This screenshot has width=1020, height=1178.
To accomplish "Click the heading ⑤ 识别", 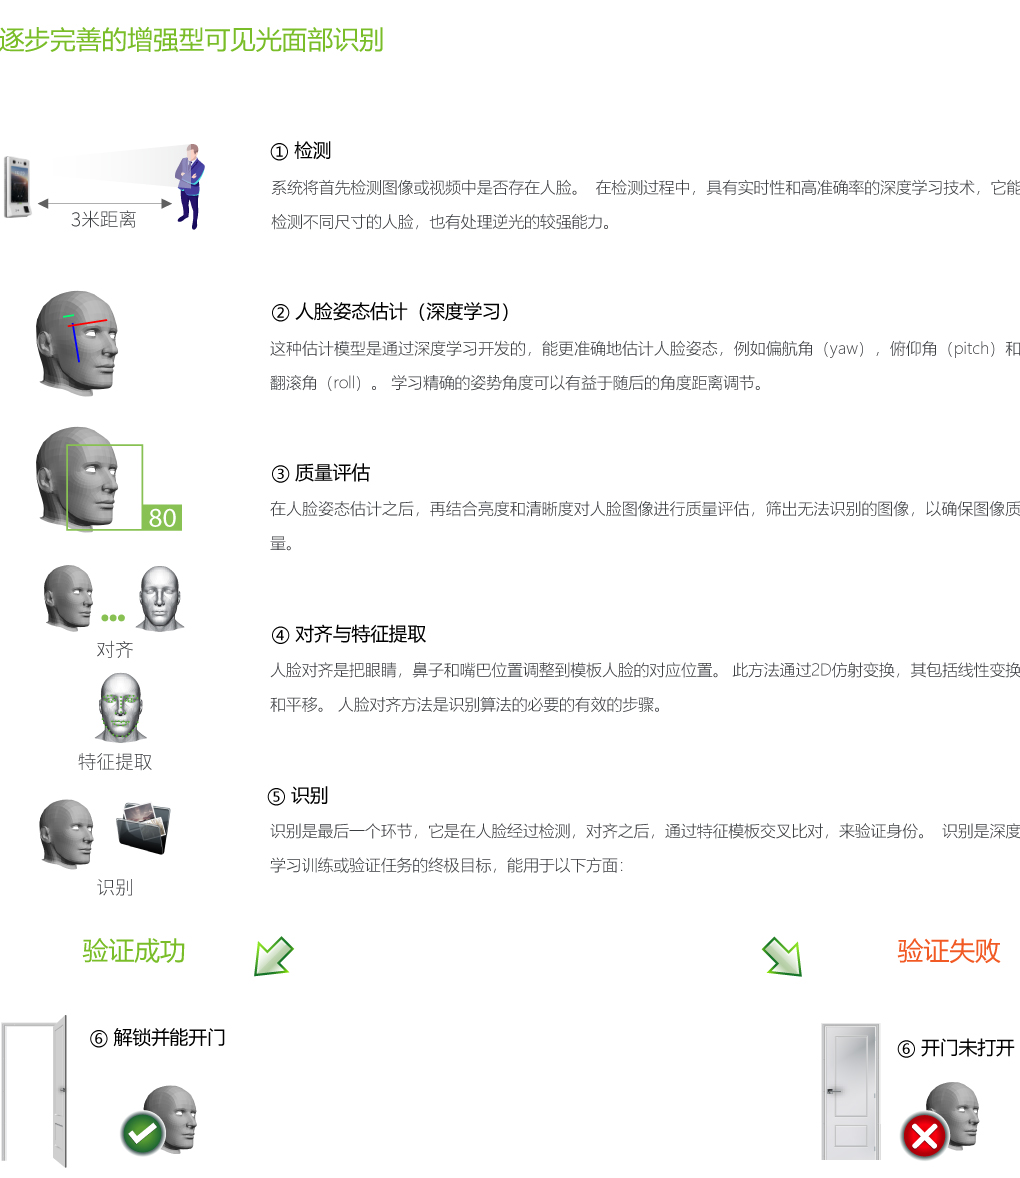I will (x=298, y=796).
